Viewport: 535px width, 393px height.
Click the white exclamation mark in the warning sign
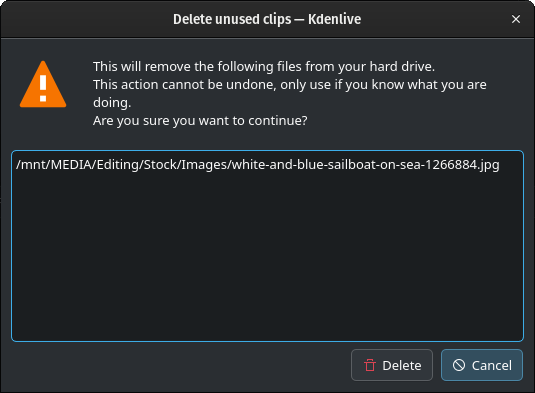click(x=43, y=88)
